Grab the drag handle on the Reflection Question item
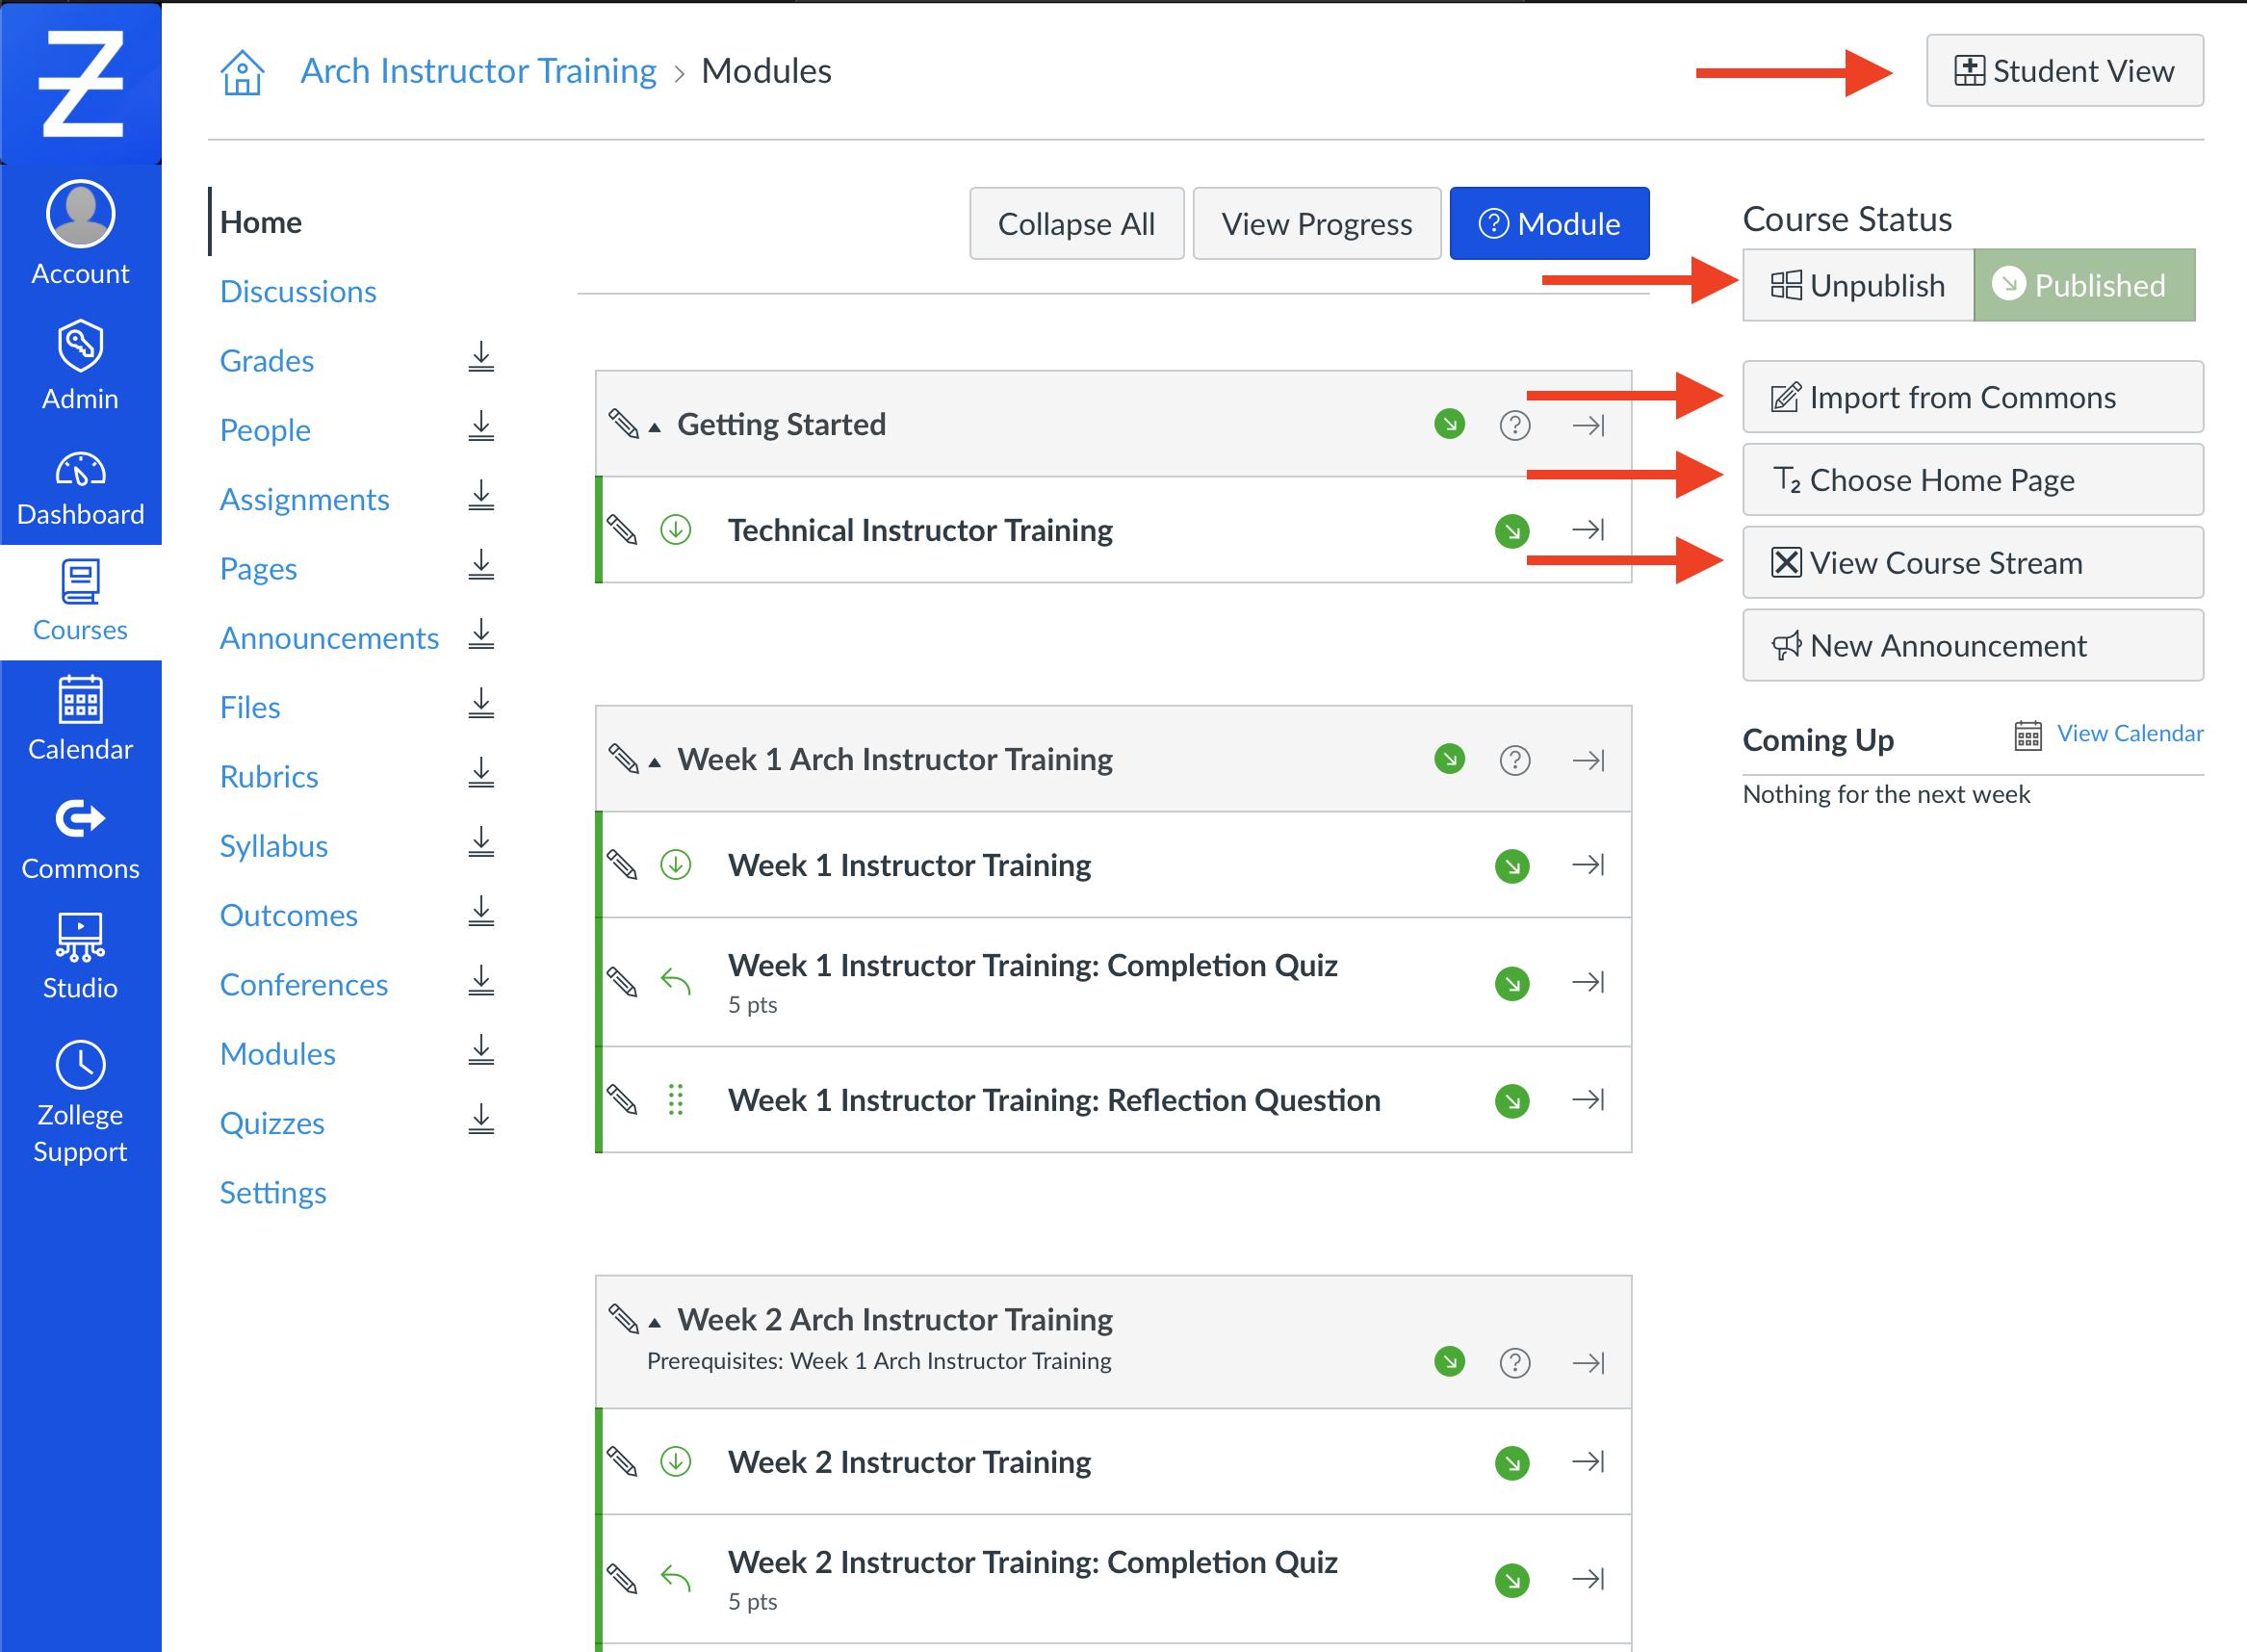Screen dimensions: 2247x1652 pos(676,1100)
